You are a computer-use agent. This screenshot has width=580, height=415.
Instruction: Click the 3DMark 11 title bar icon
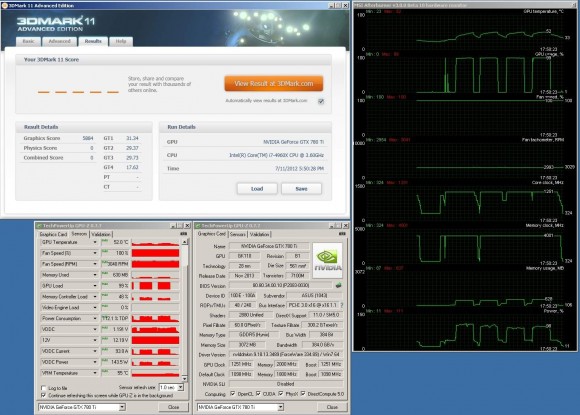(4, 5)
